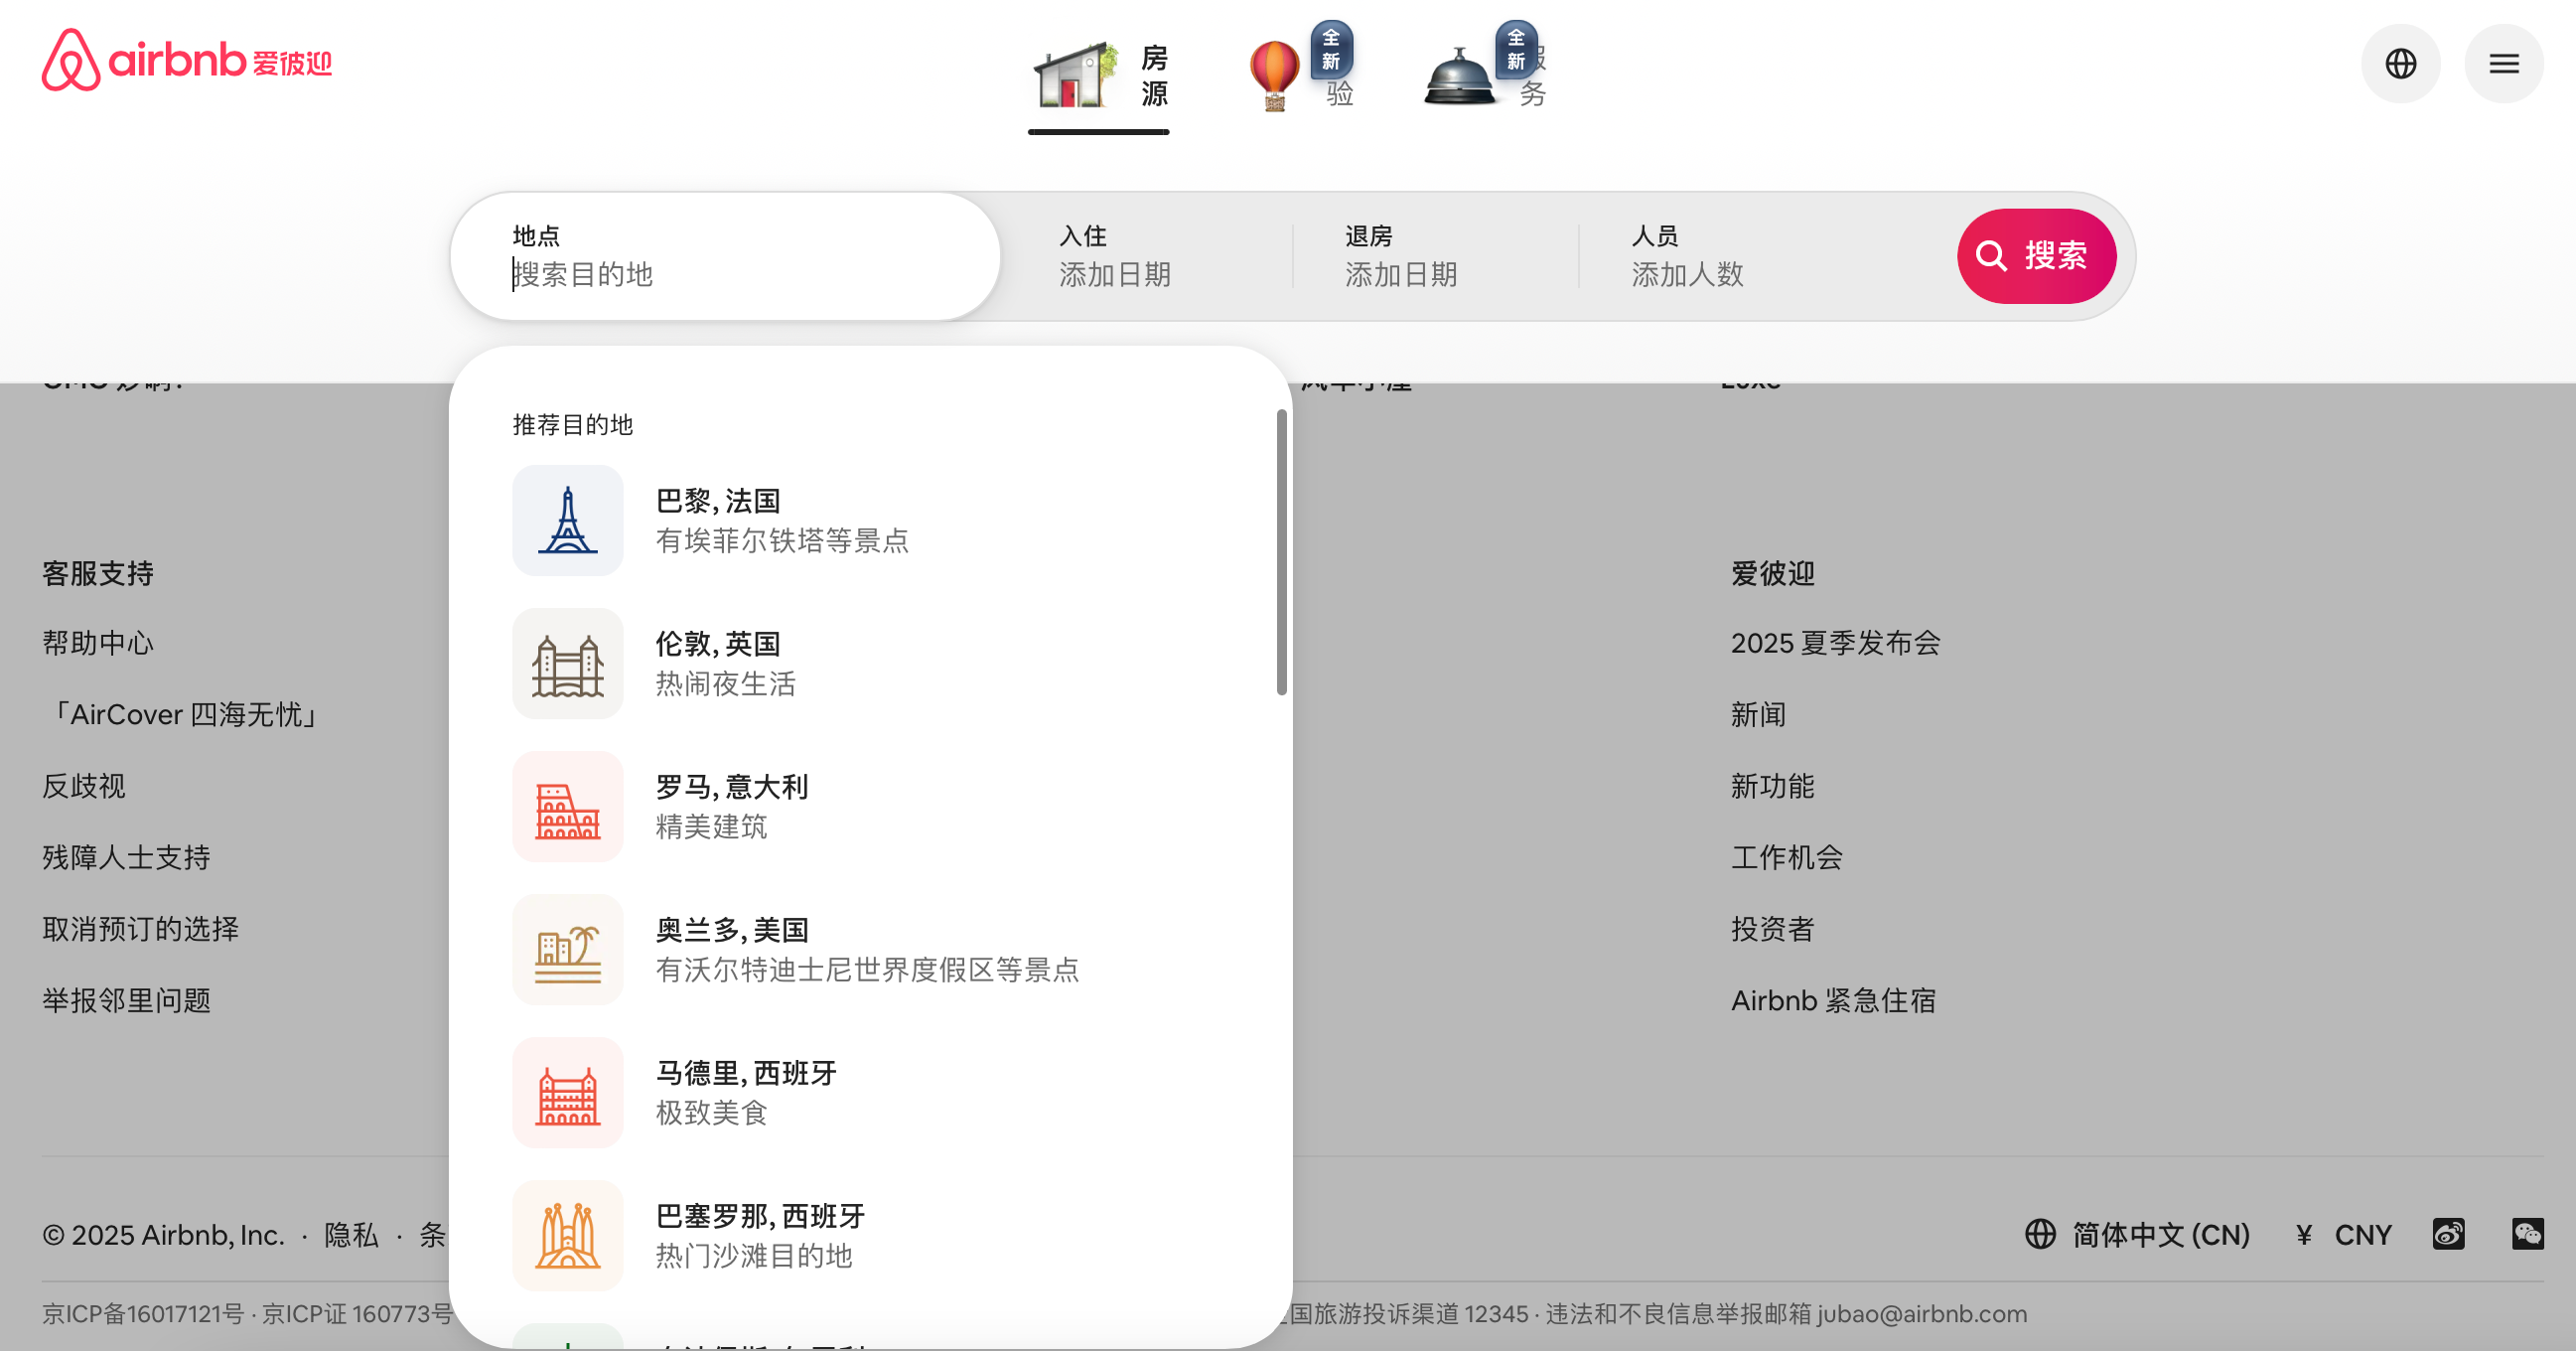The image size is (2576, 1351).
Task: Select the Colosseum Rome icon
Action: pos(568,806)
